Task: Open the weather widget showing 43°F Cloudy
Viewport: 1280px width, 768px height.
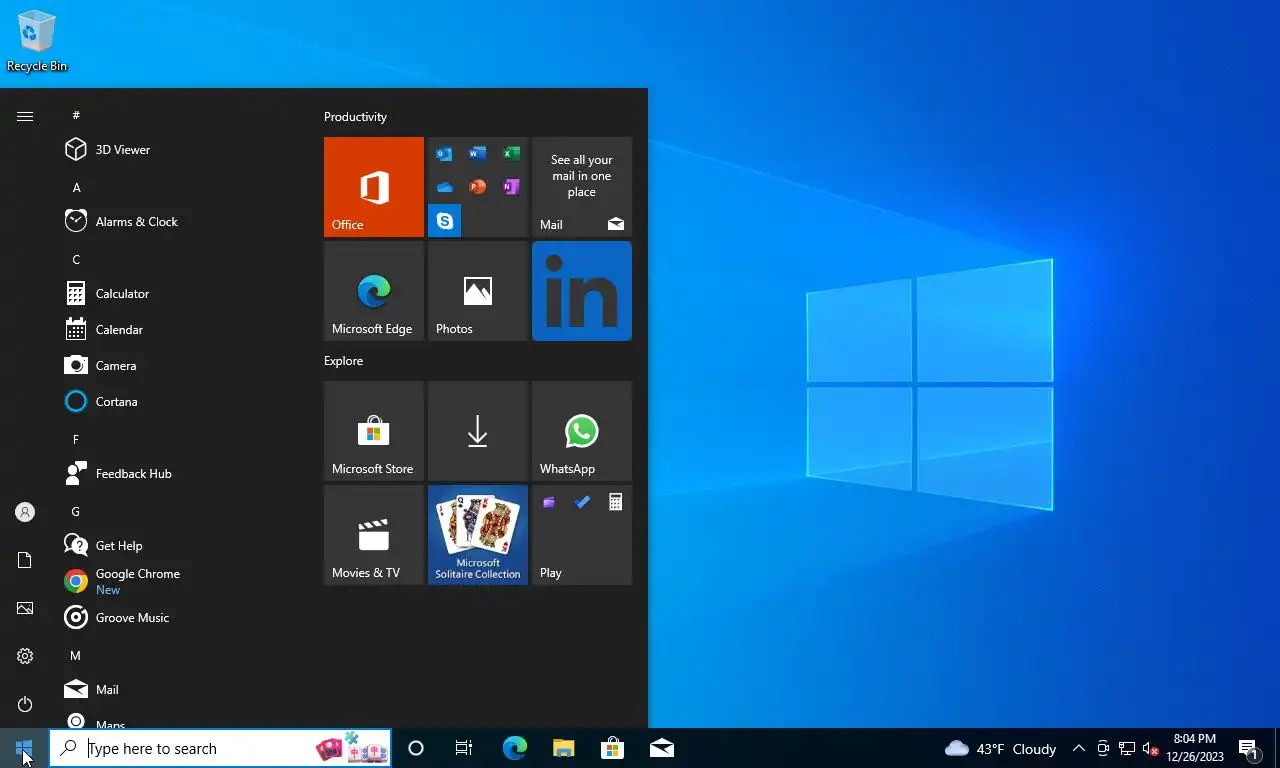Action: click(x=1000, y=748)
